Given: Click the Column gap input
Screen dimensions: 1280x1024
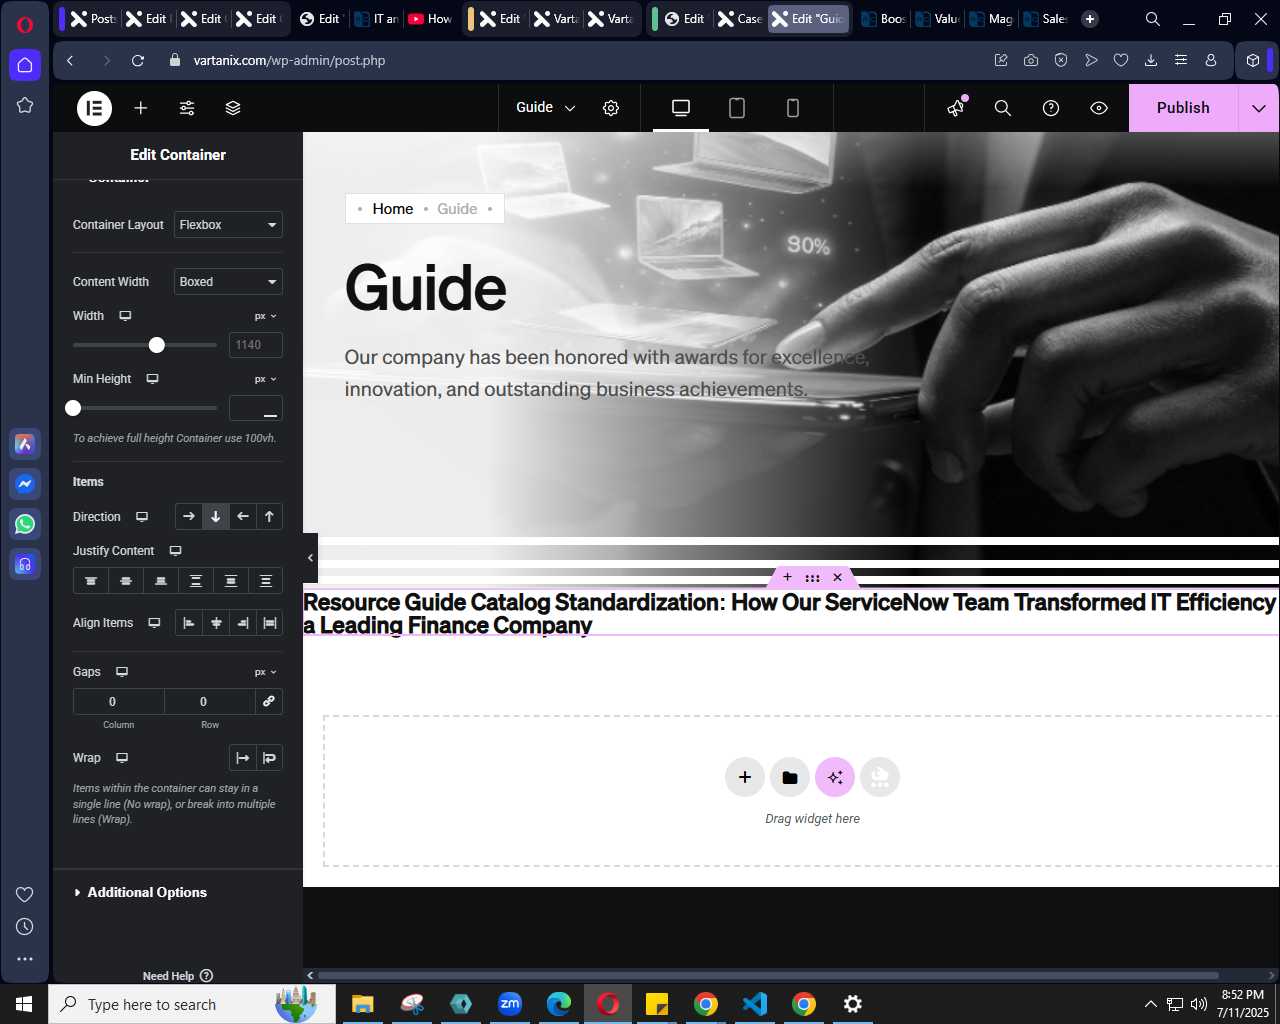Looking at the screenshot, I should pos(118,702).
